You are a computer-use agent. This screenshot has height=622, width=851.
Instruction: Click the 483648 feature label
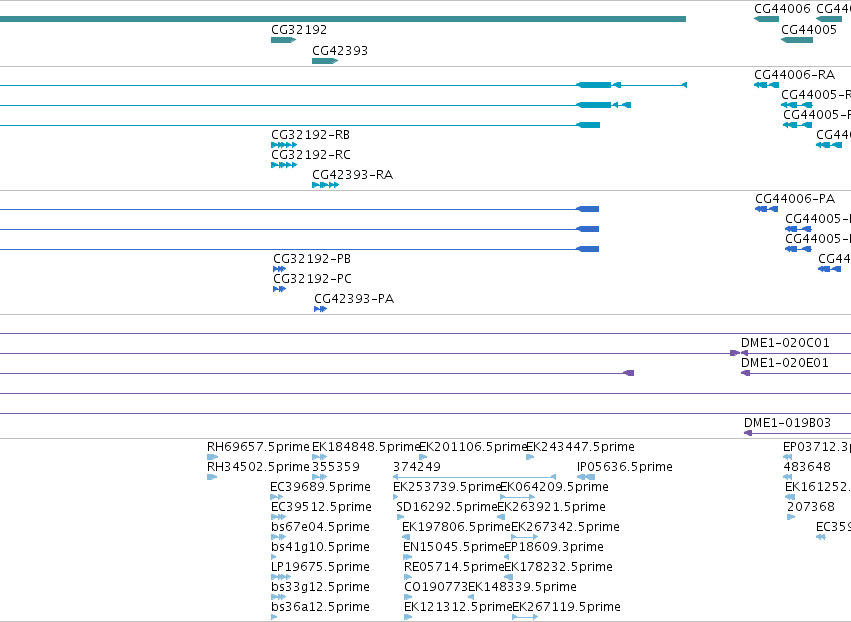(807, 467)
